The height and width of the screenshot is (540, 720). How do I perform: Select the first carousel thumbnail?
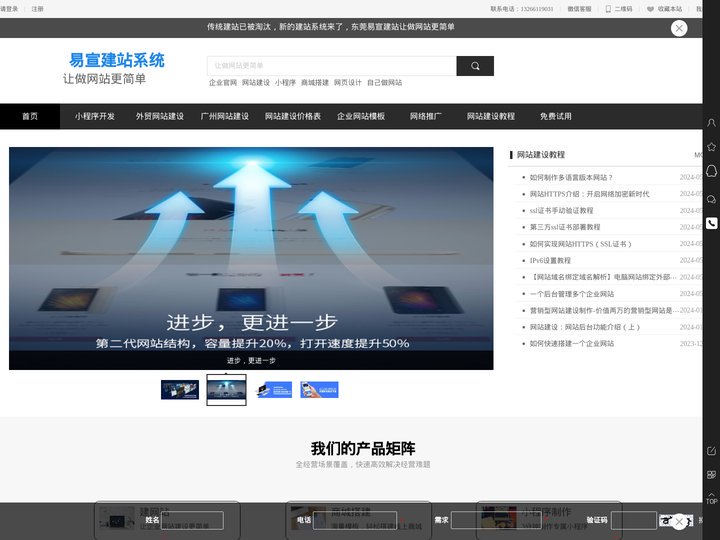point(180,390)
